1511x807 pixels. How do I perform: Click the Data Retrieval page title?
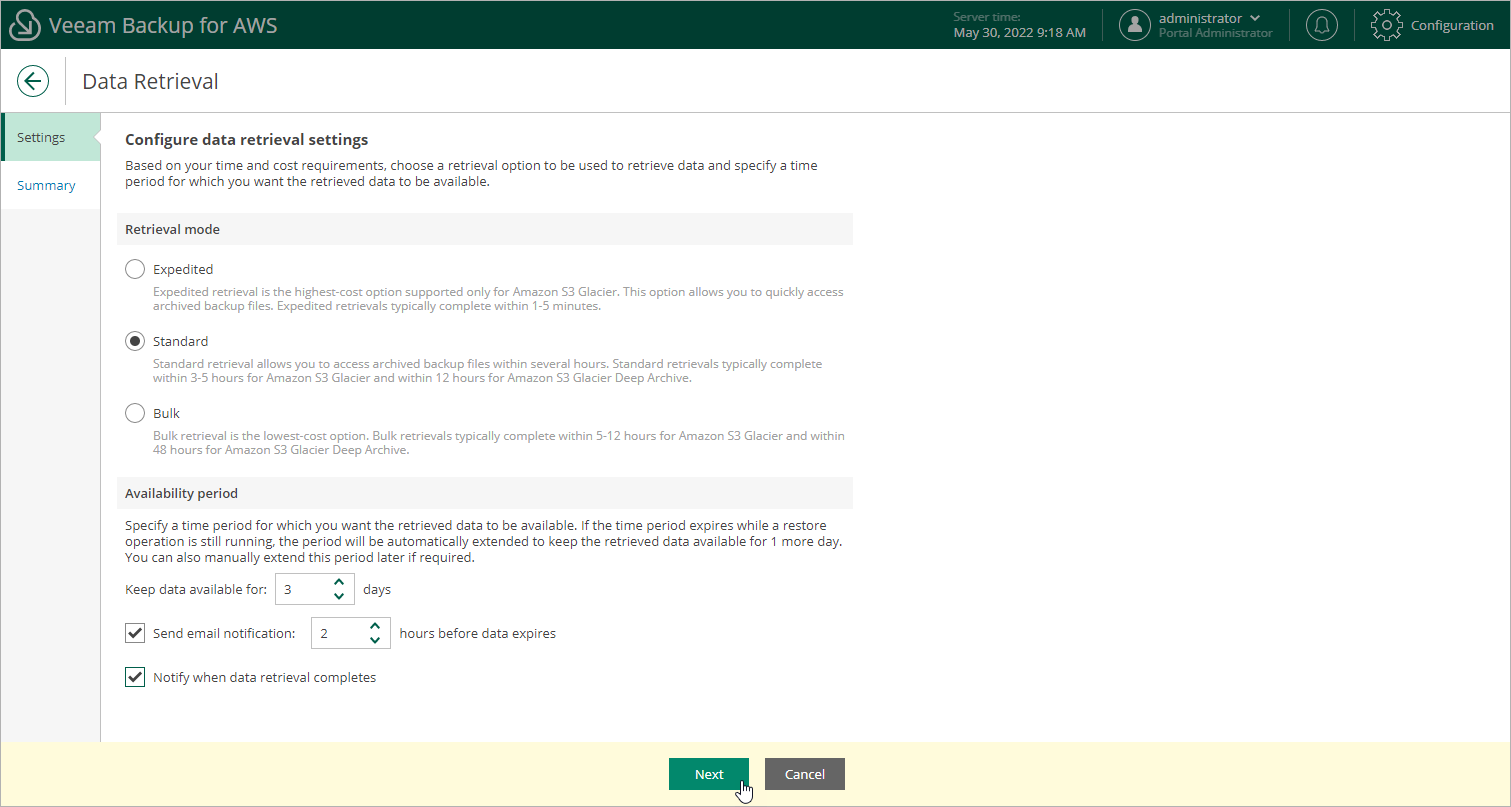(x=150, y=81)
